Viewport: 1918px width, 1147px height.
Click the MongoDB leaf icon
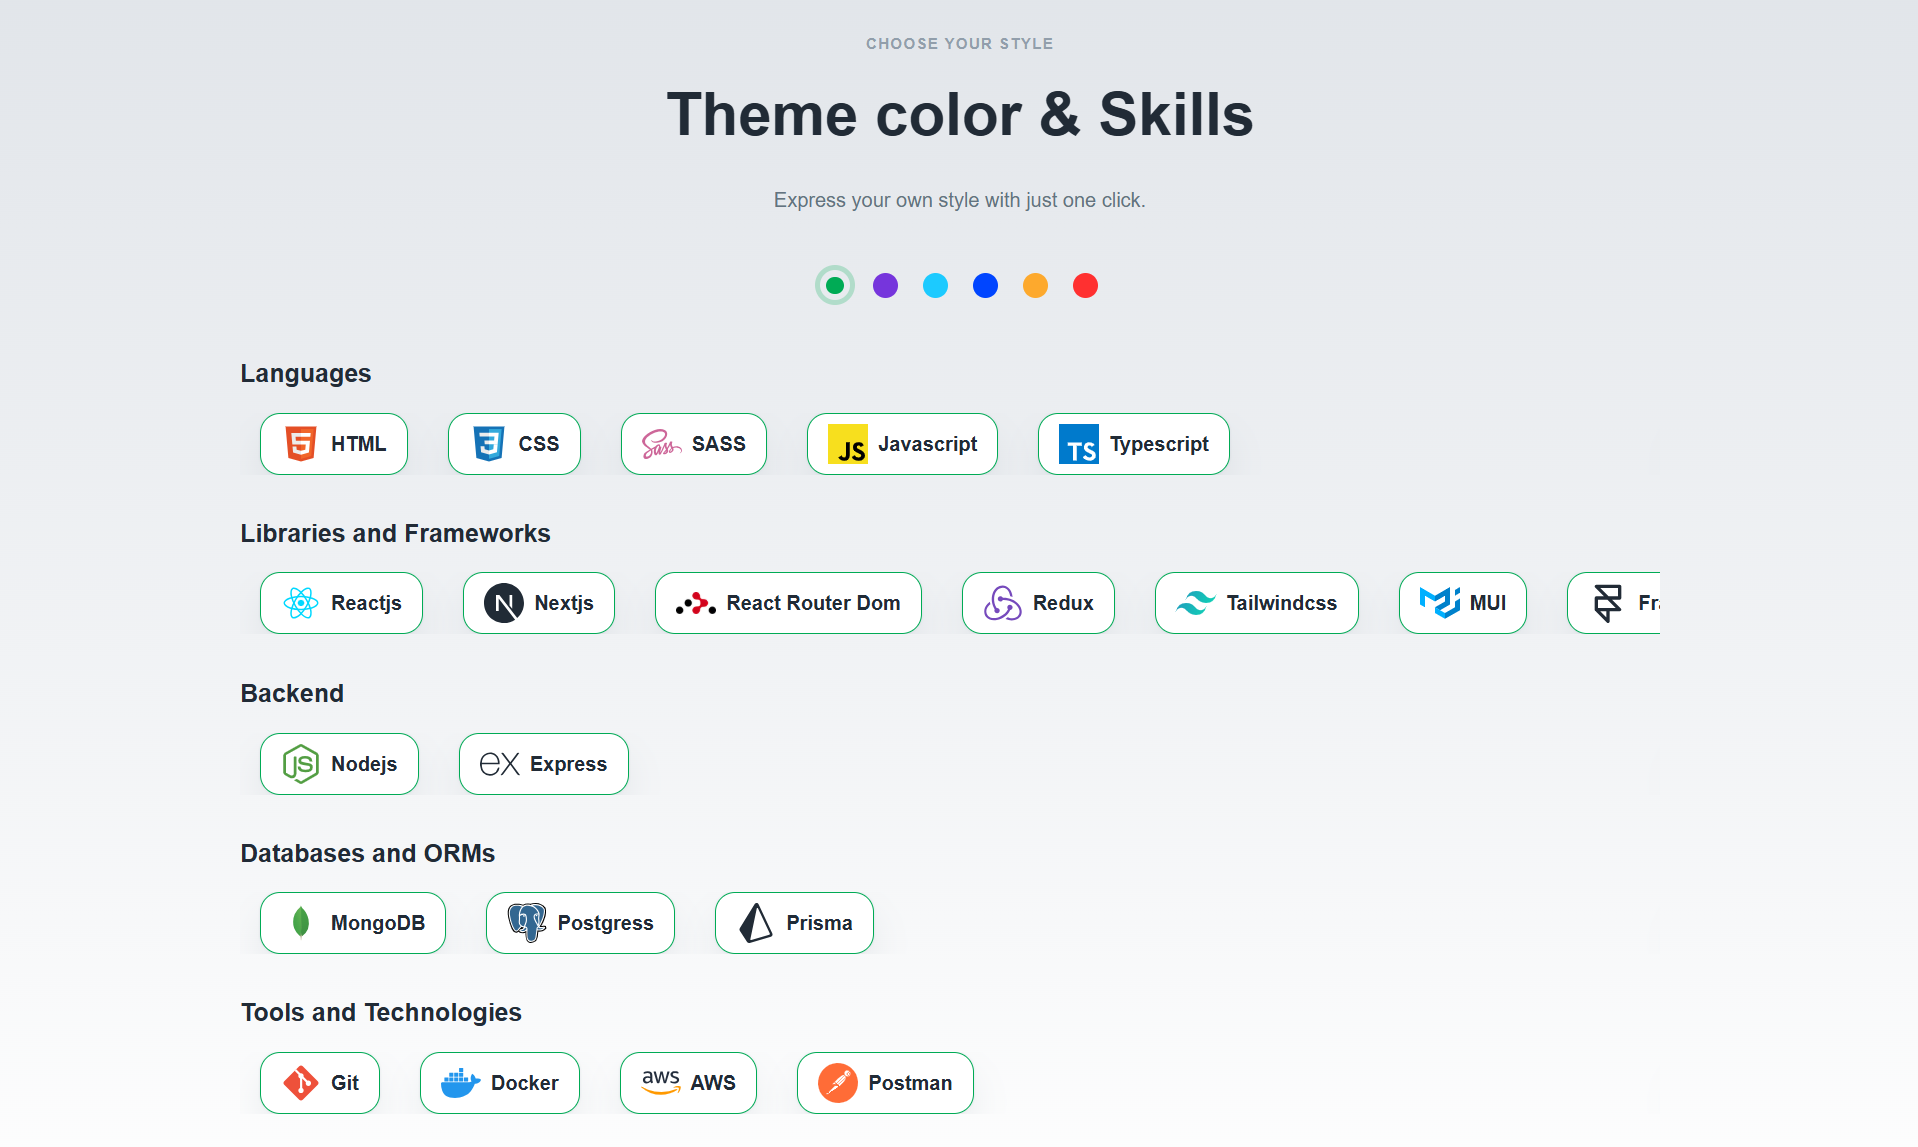tap(300, 922)
